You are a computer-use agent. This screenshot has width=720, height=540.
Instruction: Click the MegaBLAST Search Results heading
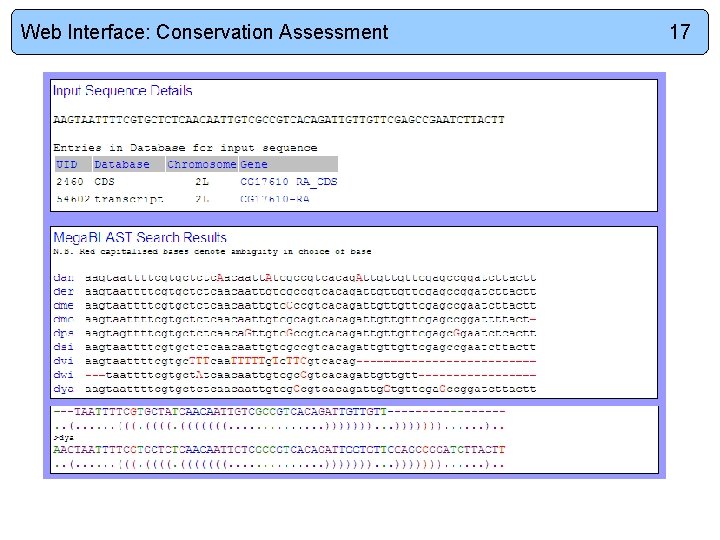(x=140, y=237)
